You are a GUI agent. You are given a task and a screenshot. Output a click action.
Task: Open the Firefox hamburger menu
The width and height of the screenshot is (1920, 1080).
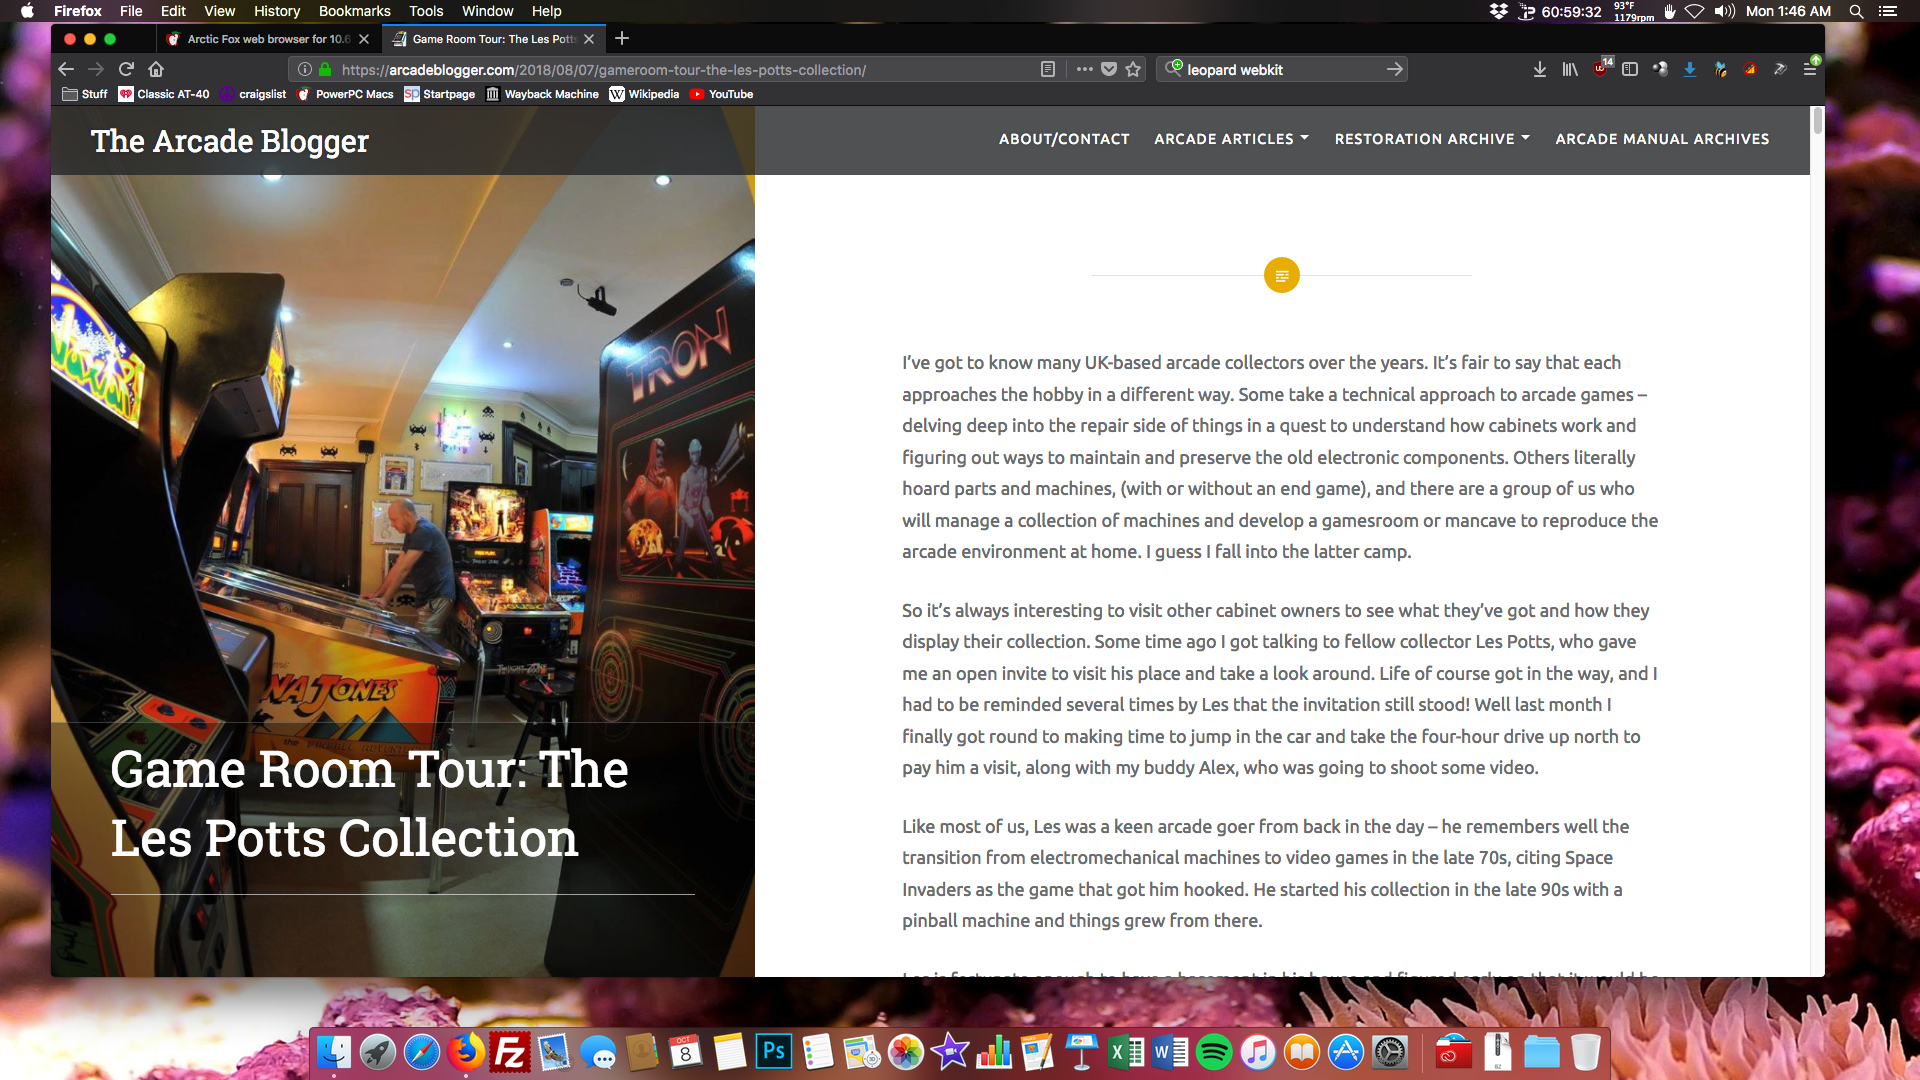(x=1810, y=69)
